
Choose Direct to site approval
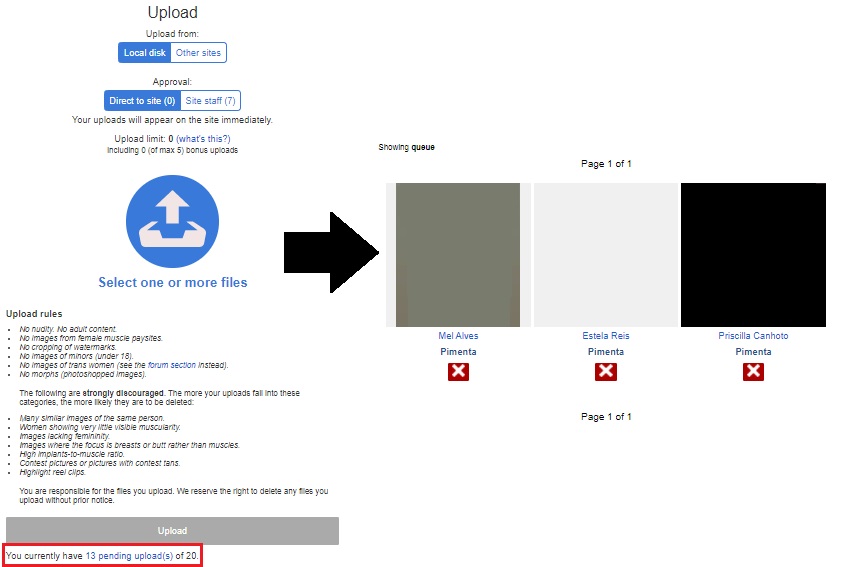[142, 101]
